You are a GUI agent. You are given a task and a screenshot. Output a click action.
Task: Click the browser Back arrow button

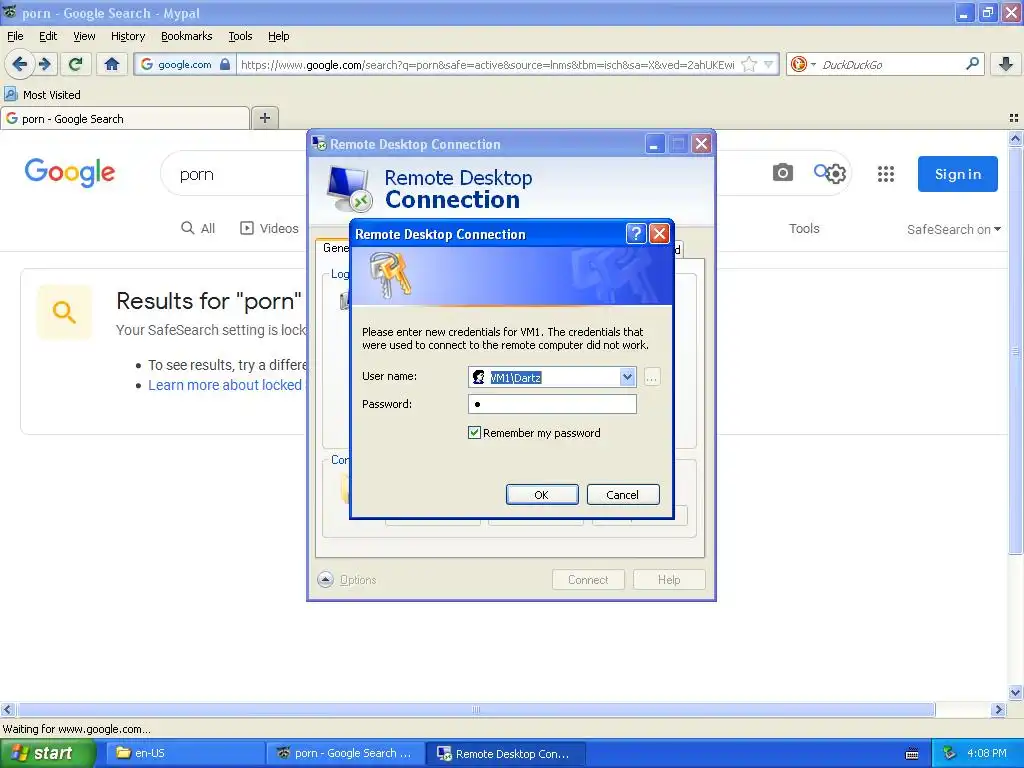point(19,64)
